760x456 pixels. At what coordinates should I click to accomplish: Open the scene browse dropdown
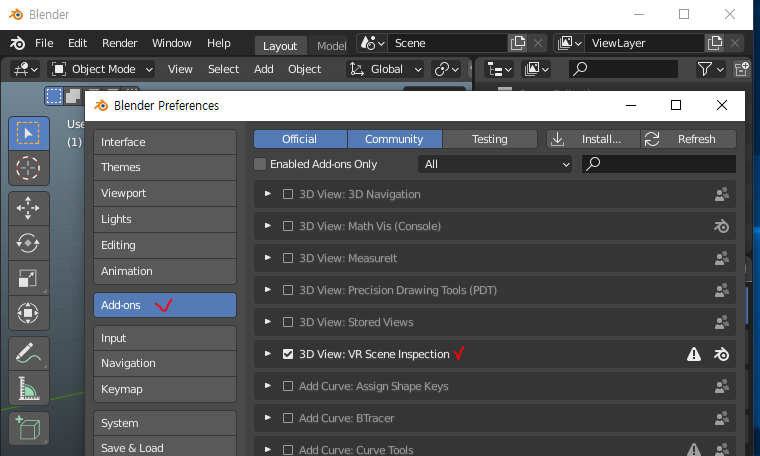pyautogui.click(x=372, y=43)
